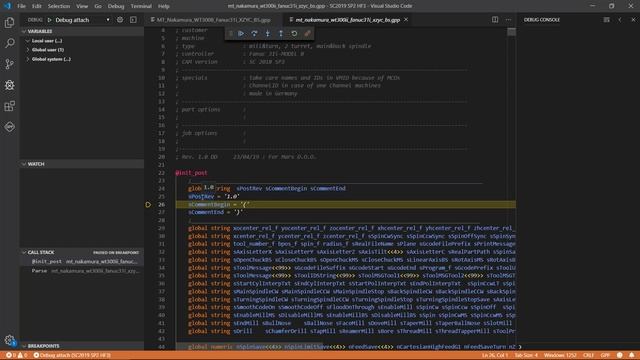The image size is (640, 360).
Task: Split the editor to the right
Action: click(495, 20)
